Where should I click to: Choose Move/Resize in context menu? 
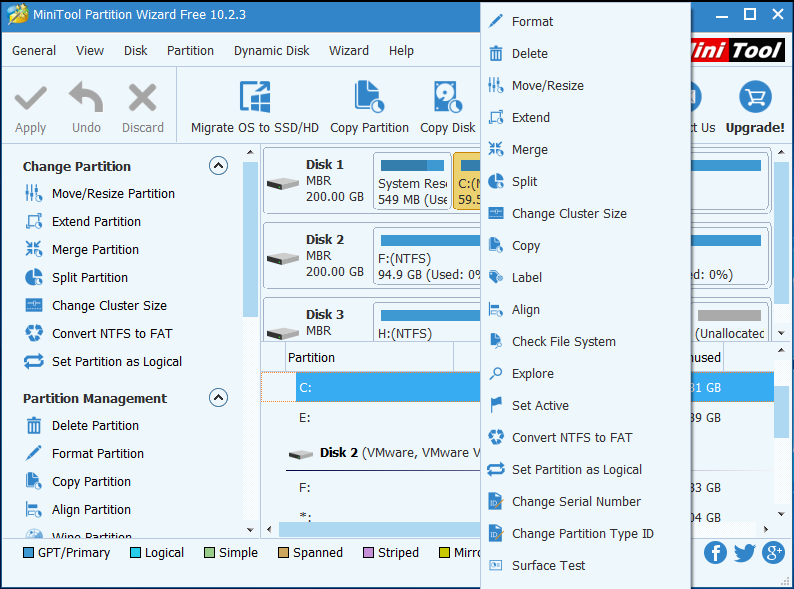[x=585, y=86]
